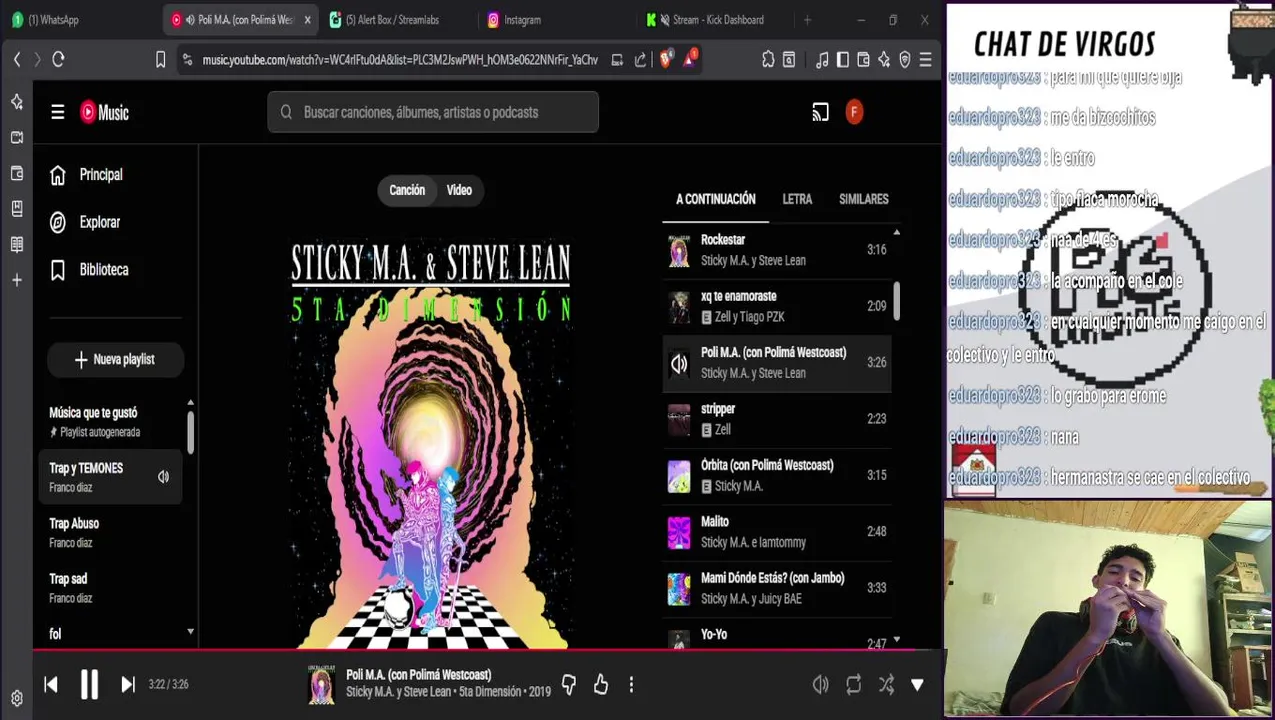The width and height of the screenshot is (1275, 720).
Task: Open the A CONTINUACIÓN tab
Action: 716,199
